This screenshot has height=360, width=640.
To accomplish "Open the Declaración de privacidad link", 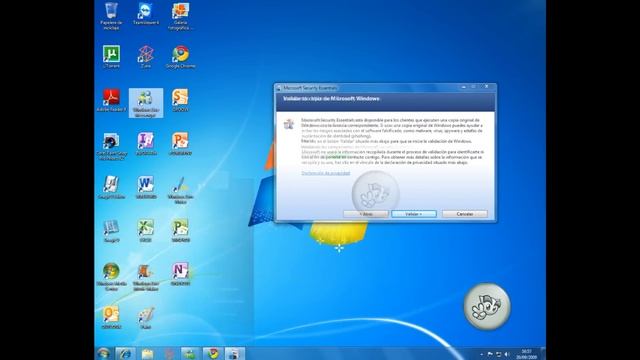I will pos(325,173).
